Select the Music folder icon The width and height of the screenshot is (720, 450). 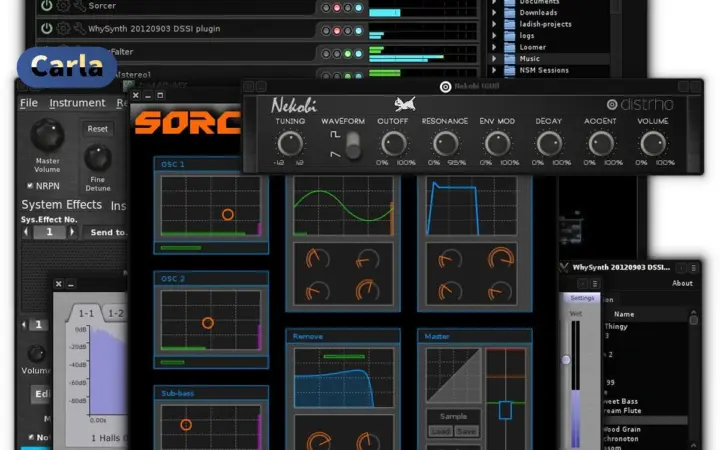pyautogui.click(x=509, y=58)
